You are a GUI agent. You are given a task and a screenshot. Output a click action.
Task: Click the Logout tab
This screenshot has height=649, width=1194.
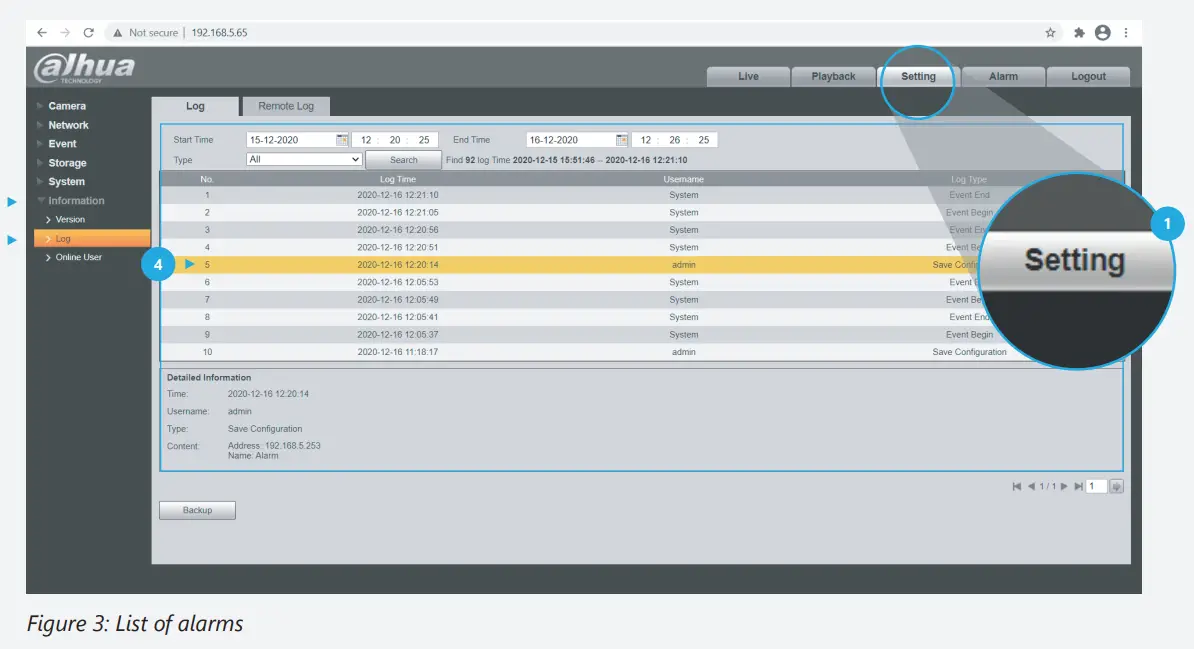[1088, 76]
